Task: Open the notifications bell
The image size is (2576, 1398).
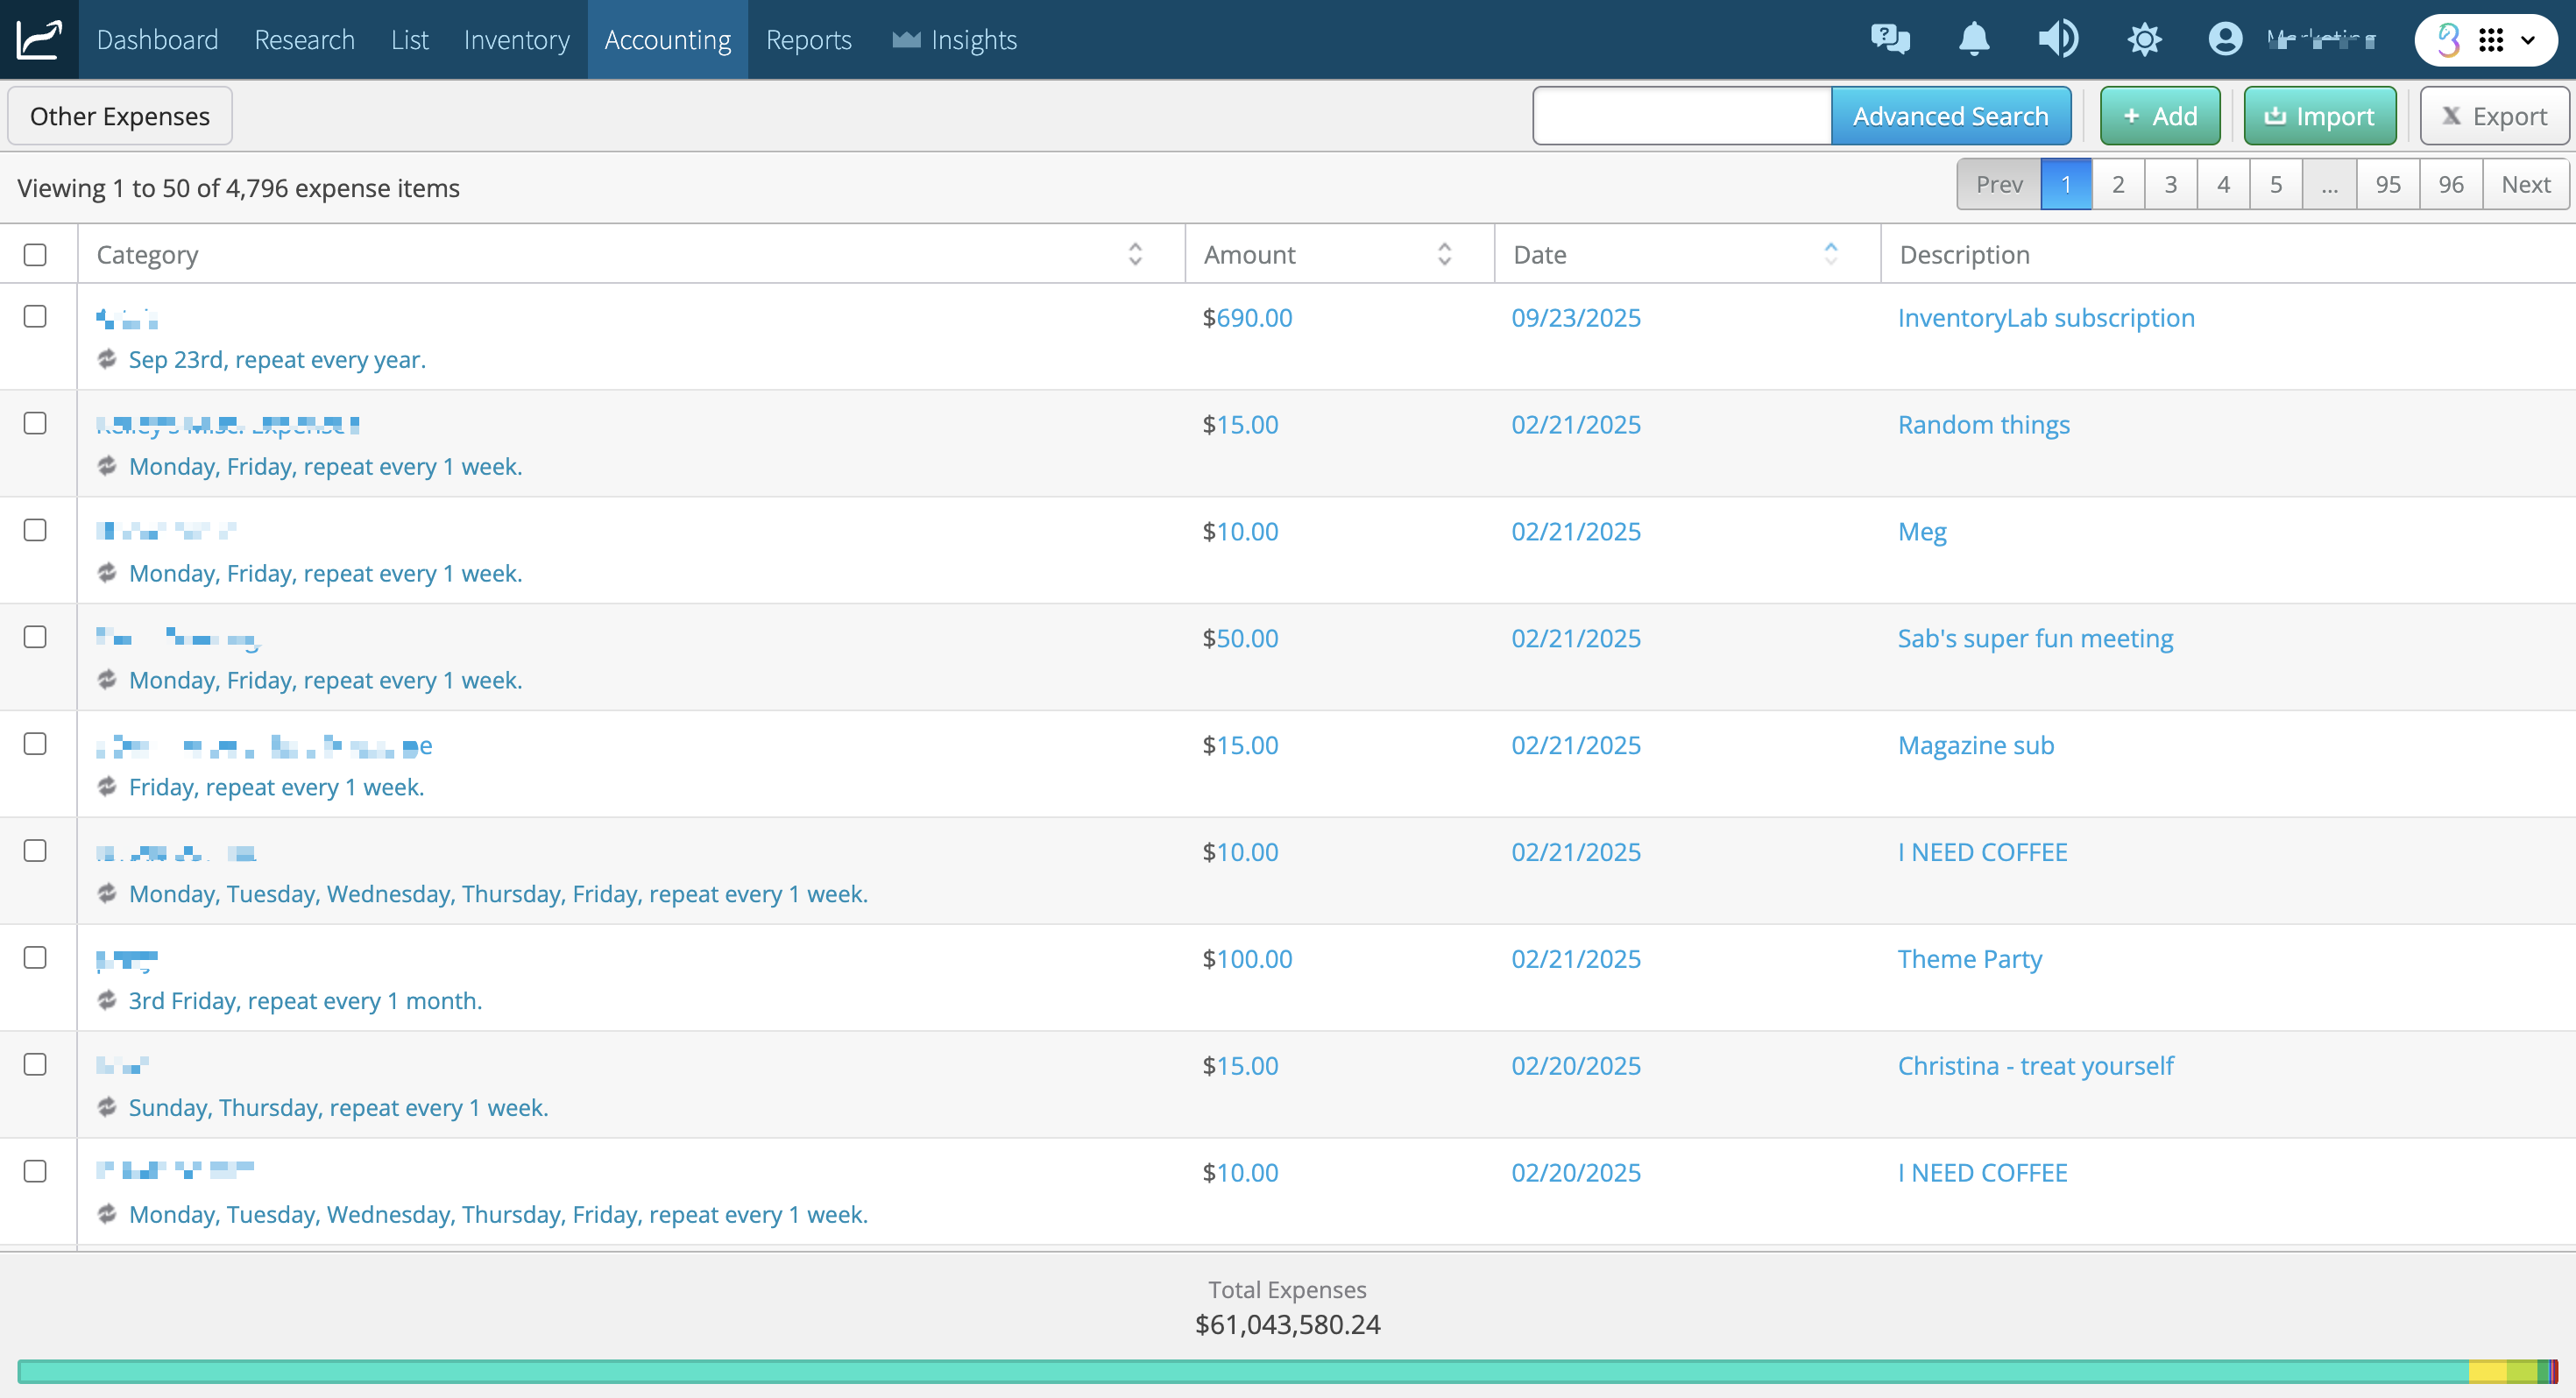Action: click(1974, 39)
